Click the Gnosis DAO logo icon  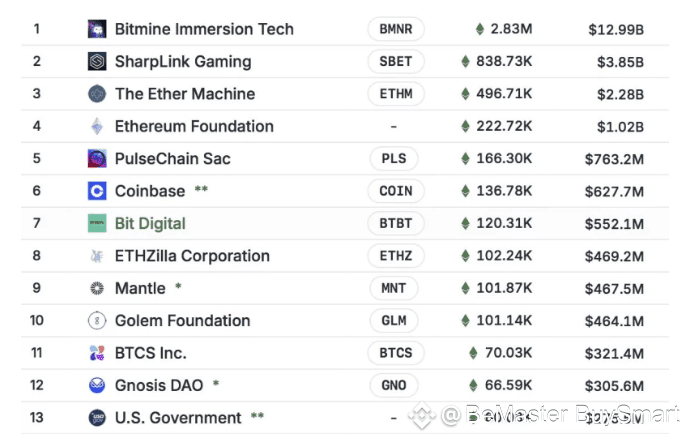[97, 385]
